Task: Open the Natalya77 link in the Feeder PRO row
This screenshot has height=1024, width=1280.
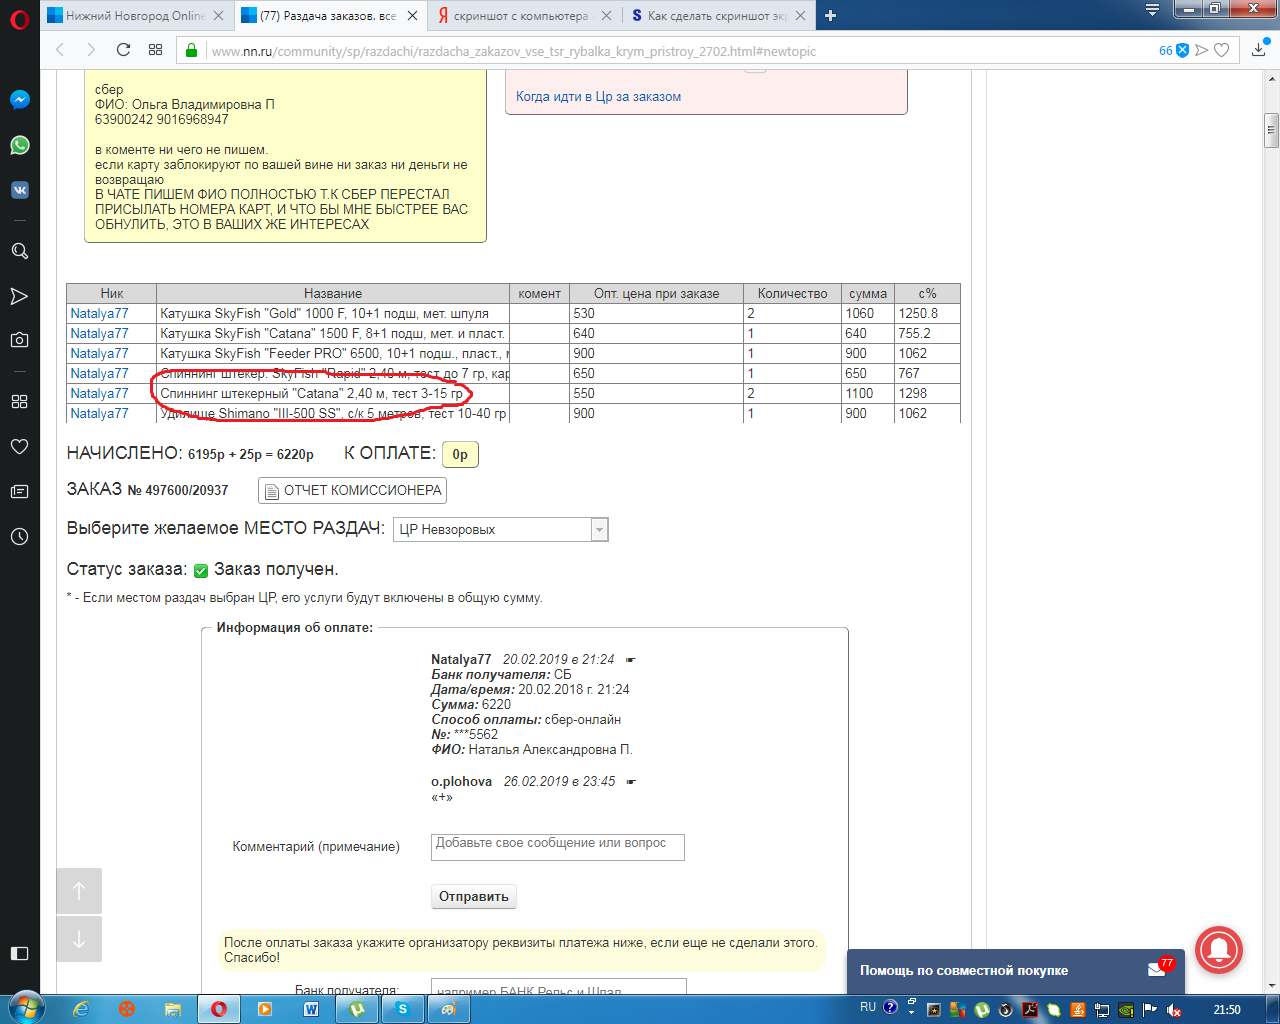Action: pos(99,353)
